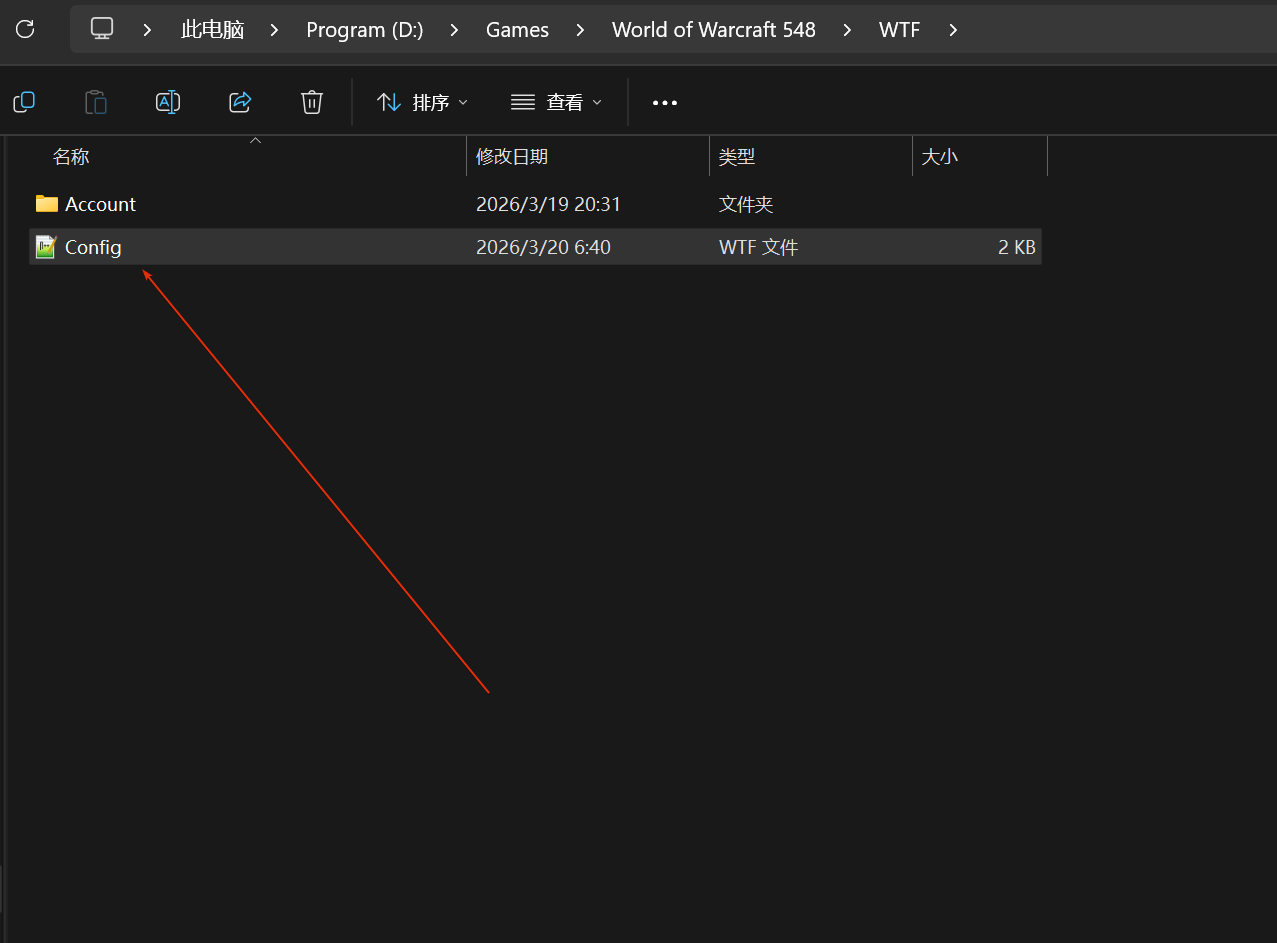Open the See more three-dots menu
The image size is (1277, 943).
(665, 102)
